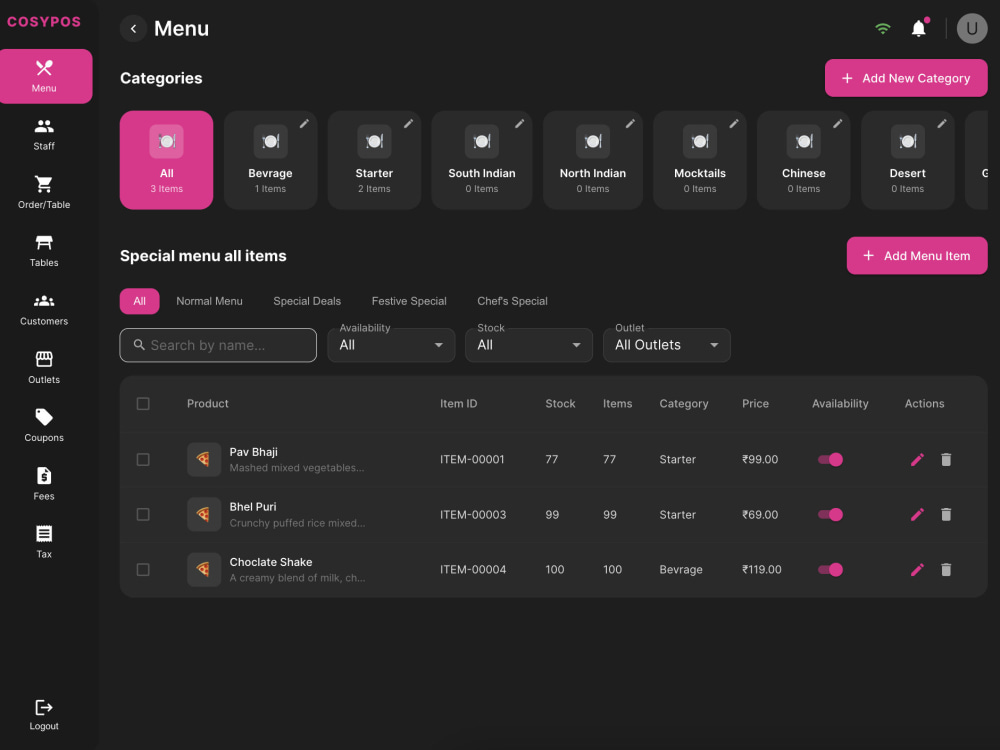1000x750 pixels.
Task: Delete the Pav Bhaji item
Action: click(946, 459)
